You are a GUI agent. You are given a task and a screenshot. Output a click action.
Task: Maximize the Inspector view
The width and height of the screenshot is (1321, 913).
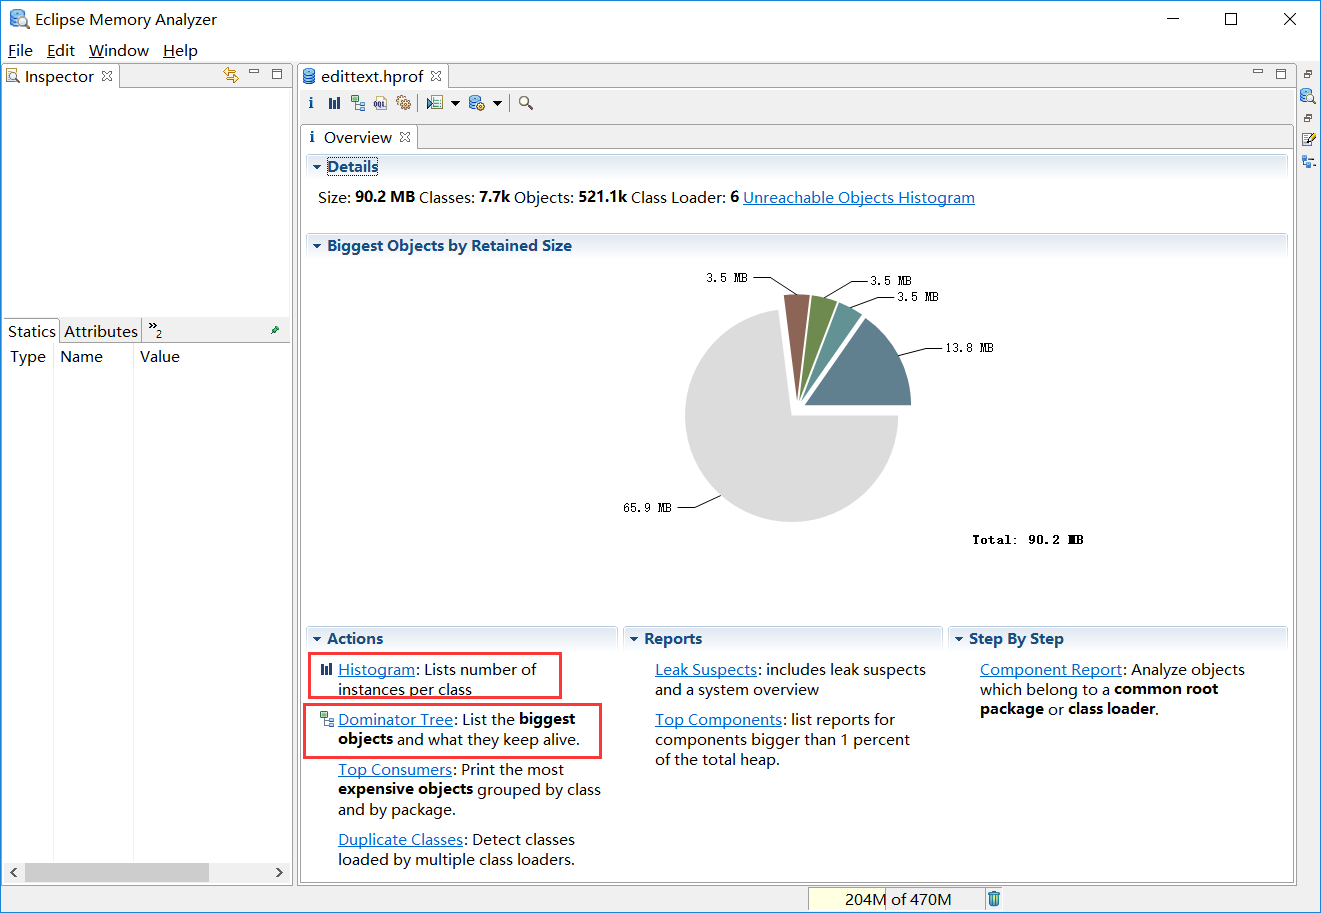coord(277,74)
